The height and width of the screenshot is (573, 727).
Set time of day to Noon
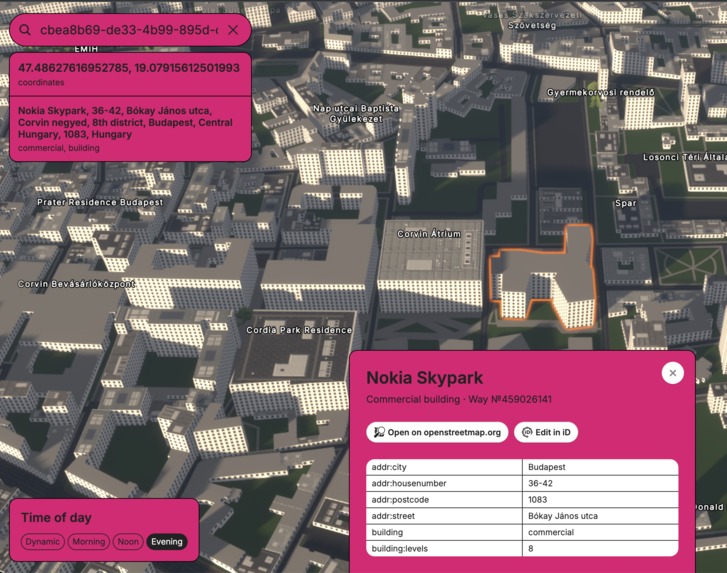128,541
